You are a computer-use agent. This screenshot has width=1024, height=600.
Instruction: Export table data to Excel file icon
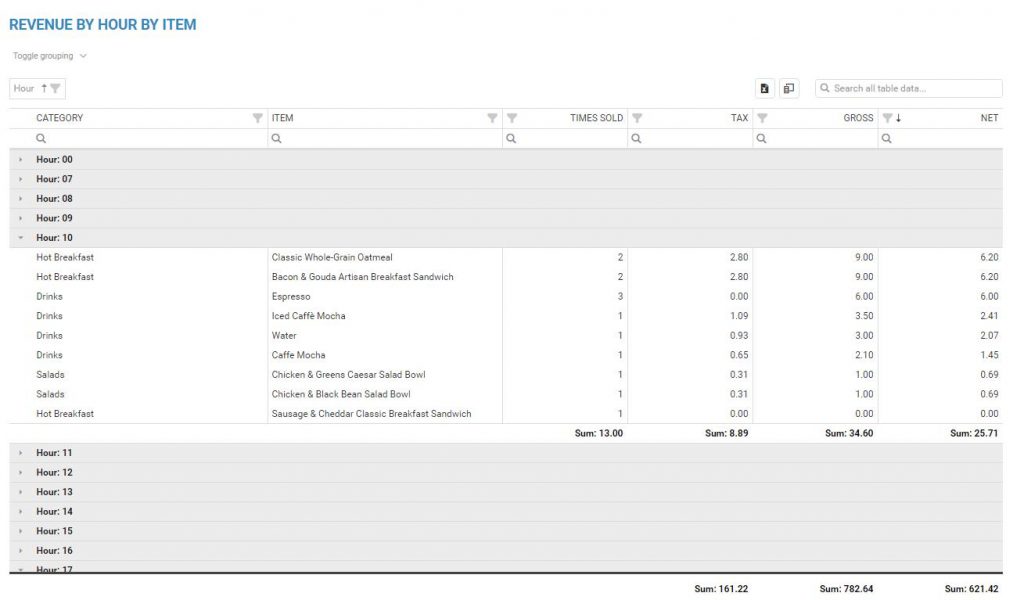(764, 88)
